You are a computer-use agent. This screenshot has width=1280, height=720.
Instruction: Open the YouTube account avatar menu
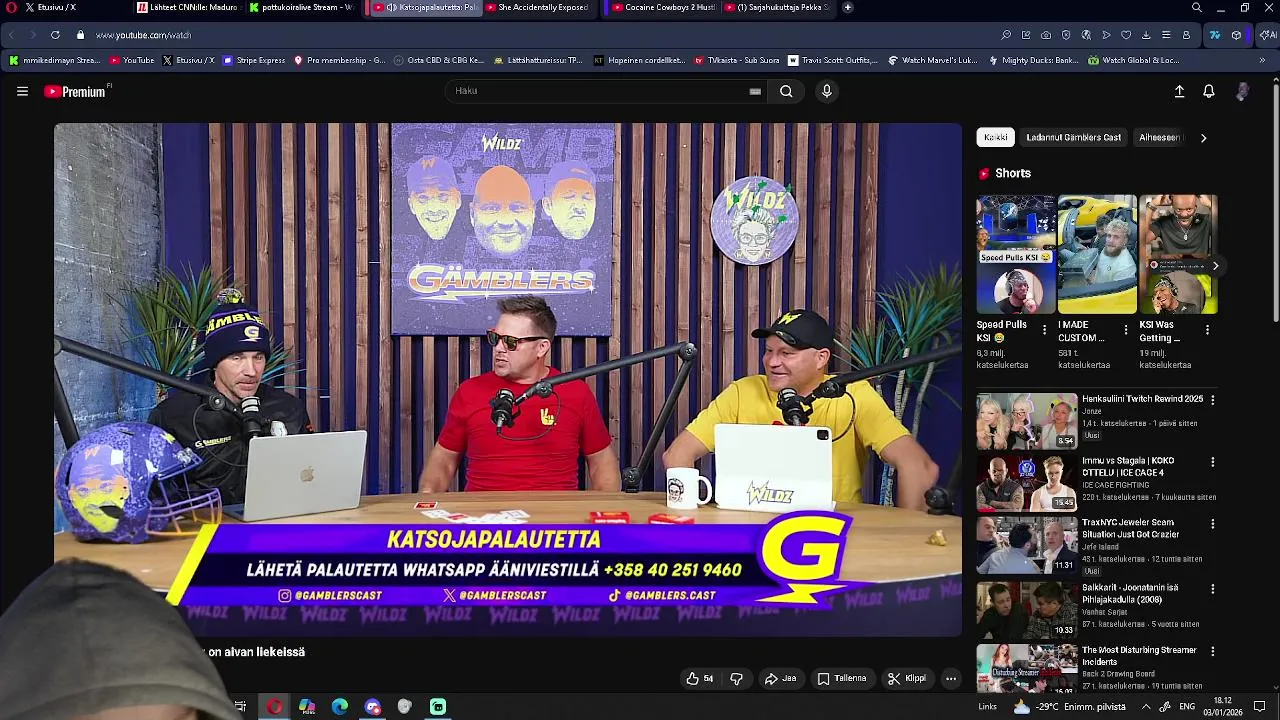[x=1242, y=91]
